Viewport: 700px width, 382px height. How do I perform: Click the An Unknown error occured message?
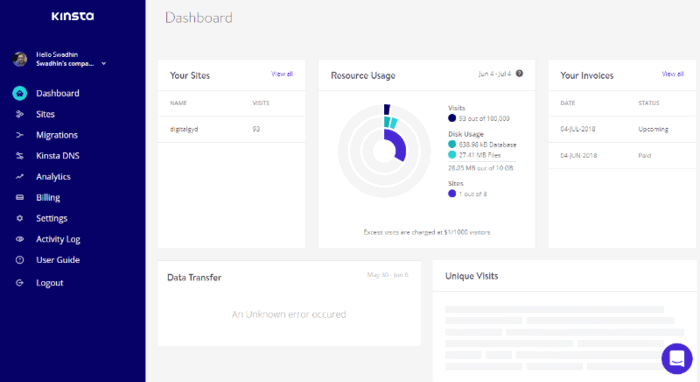[x=289, y=315]
